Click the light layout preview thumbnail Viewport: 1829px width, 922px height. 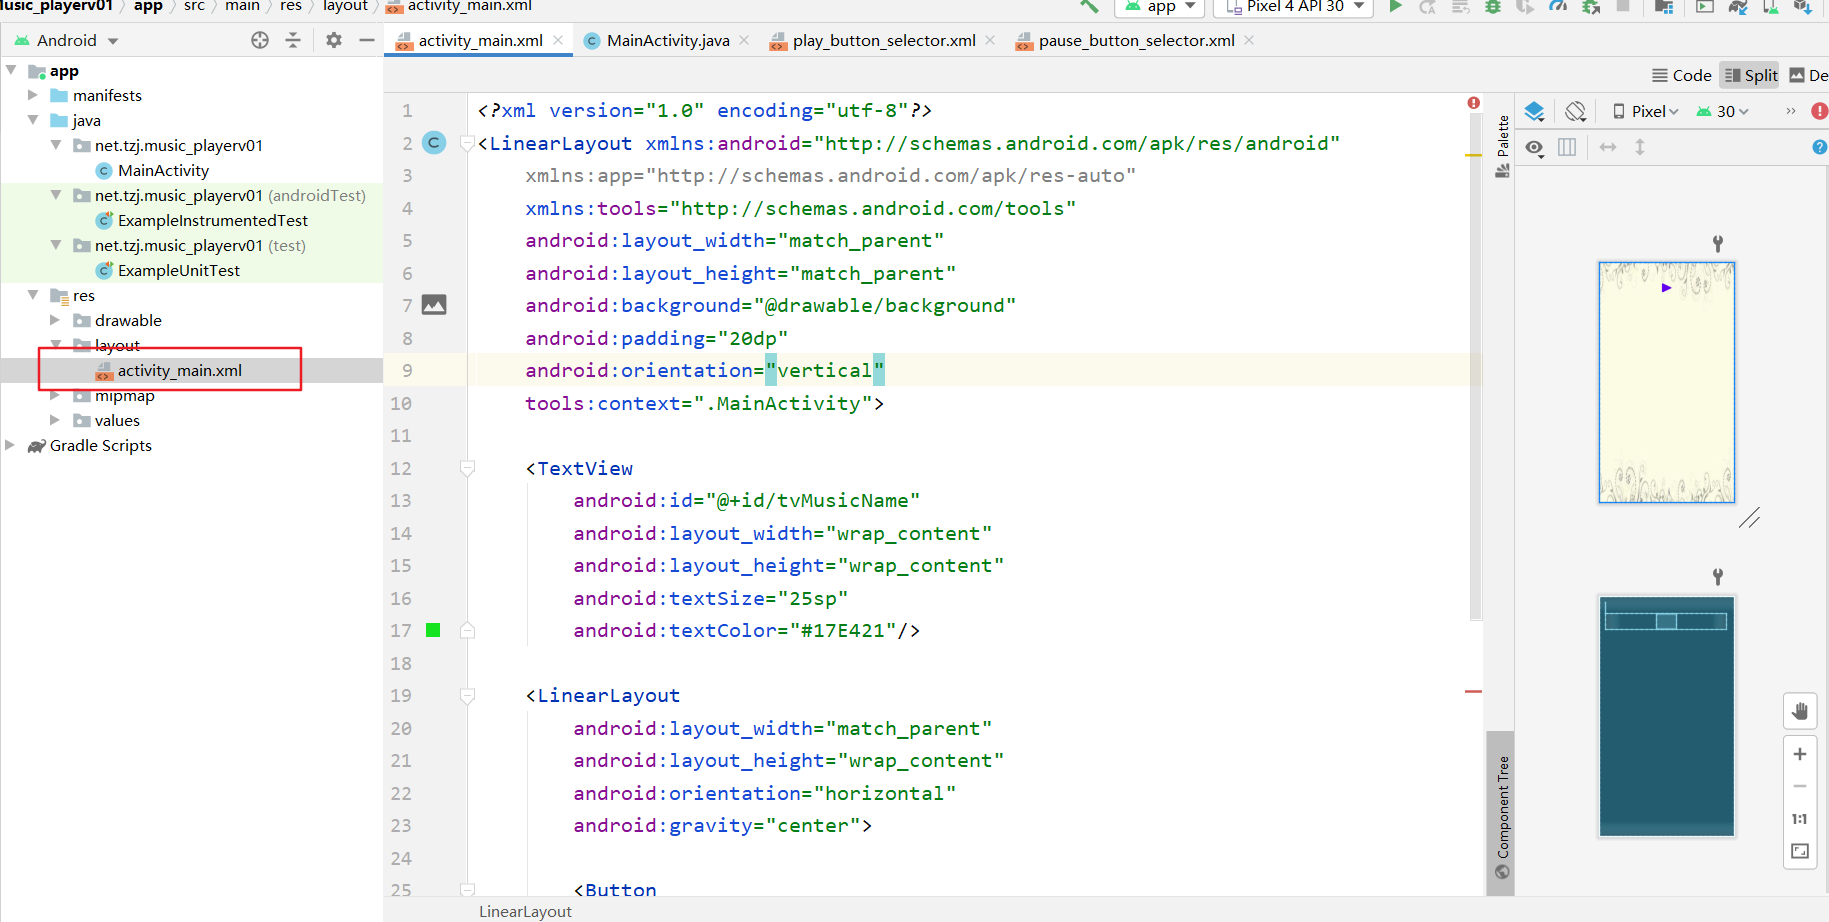click(1667, 382)
